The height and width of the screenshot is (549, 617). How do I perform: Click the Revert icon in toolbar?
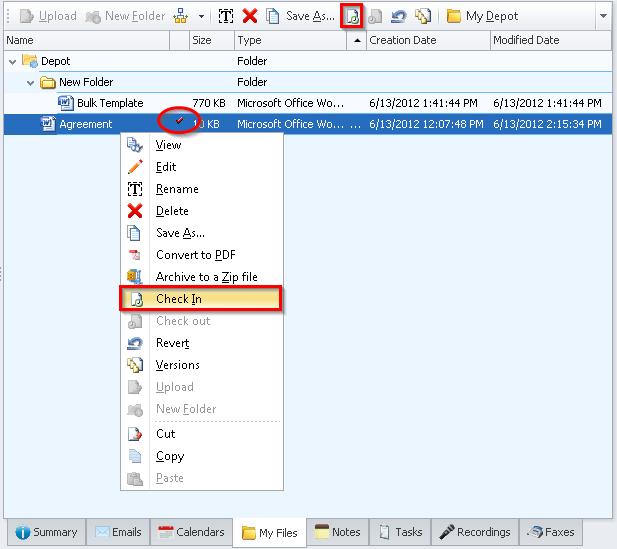(x=398, y=16)
